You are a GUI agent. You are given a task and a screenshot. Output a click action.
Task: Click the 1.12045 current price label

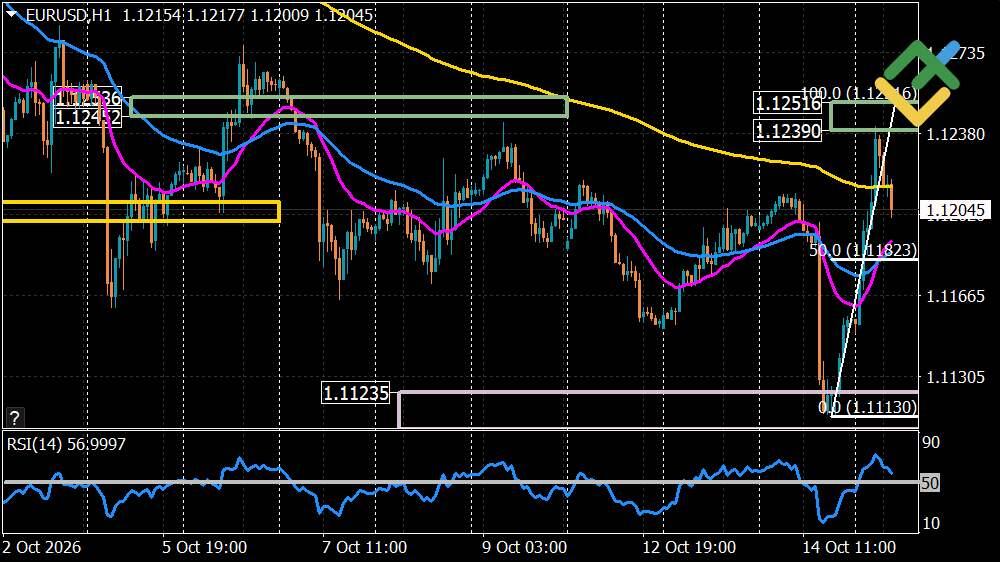955,211
